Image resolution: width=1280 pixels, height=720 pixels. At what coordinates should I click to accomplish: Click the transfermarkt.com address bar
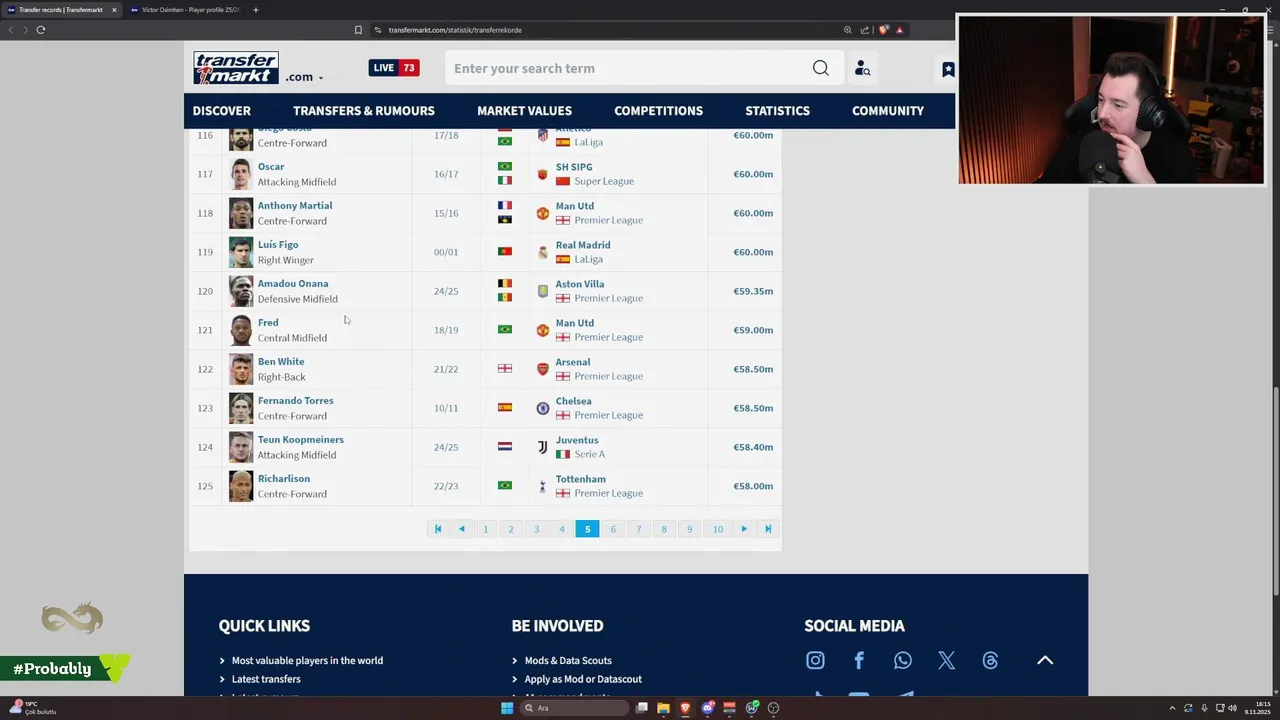click(600, 30)
